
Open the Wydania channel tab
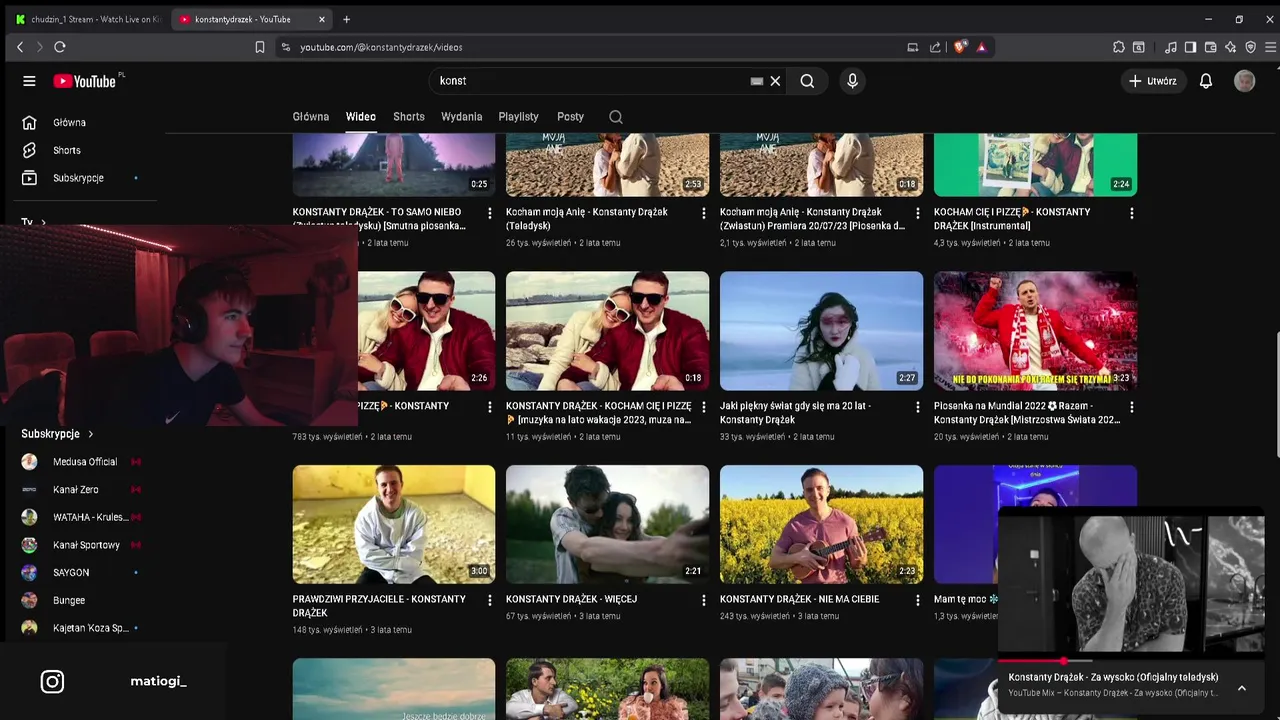pos(462,117)
